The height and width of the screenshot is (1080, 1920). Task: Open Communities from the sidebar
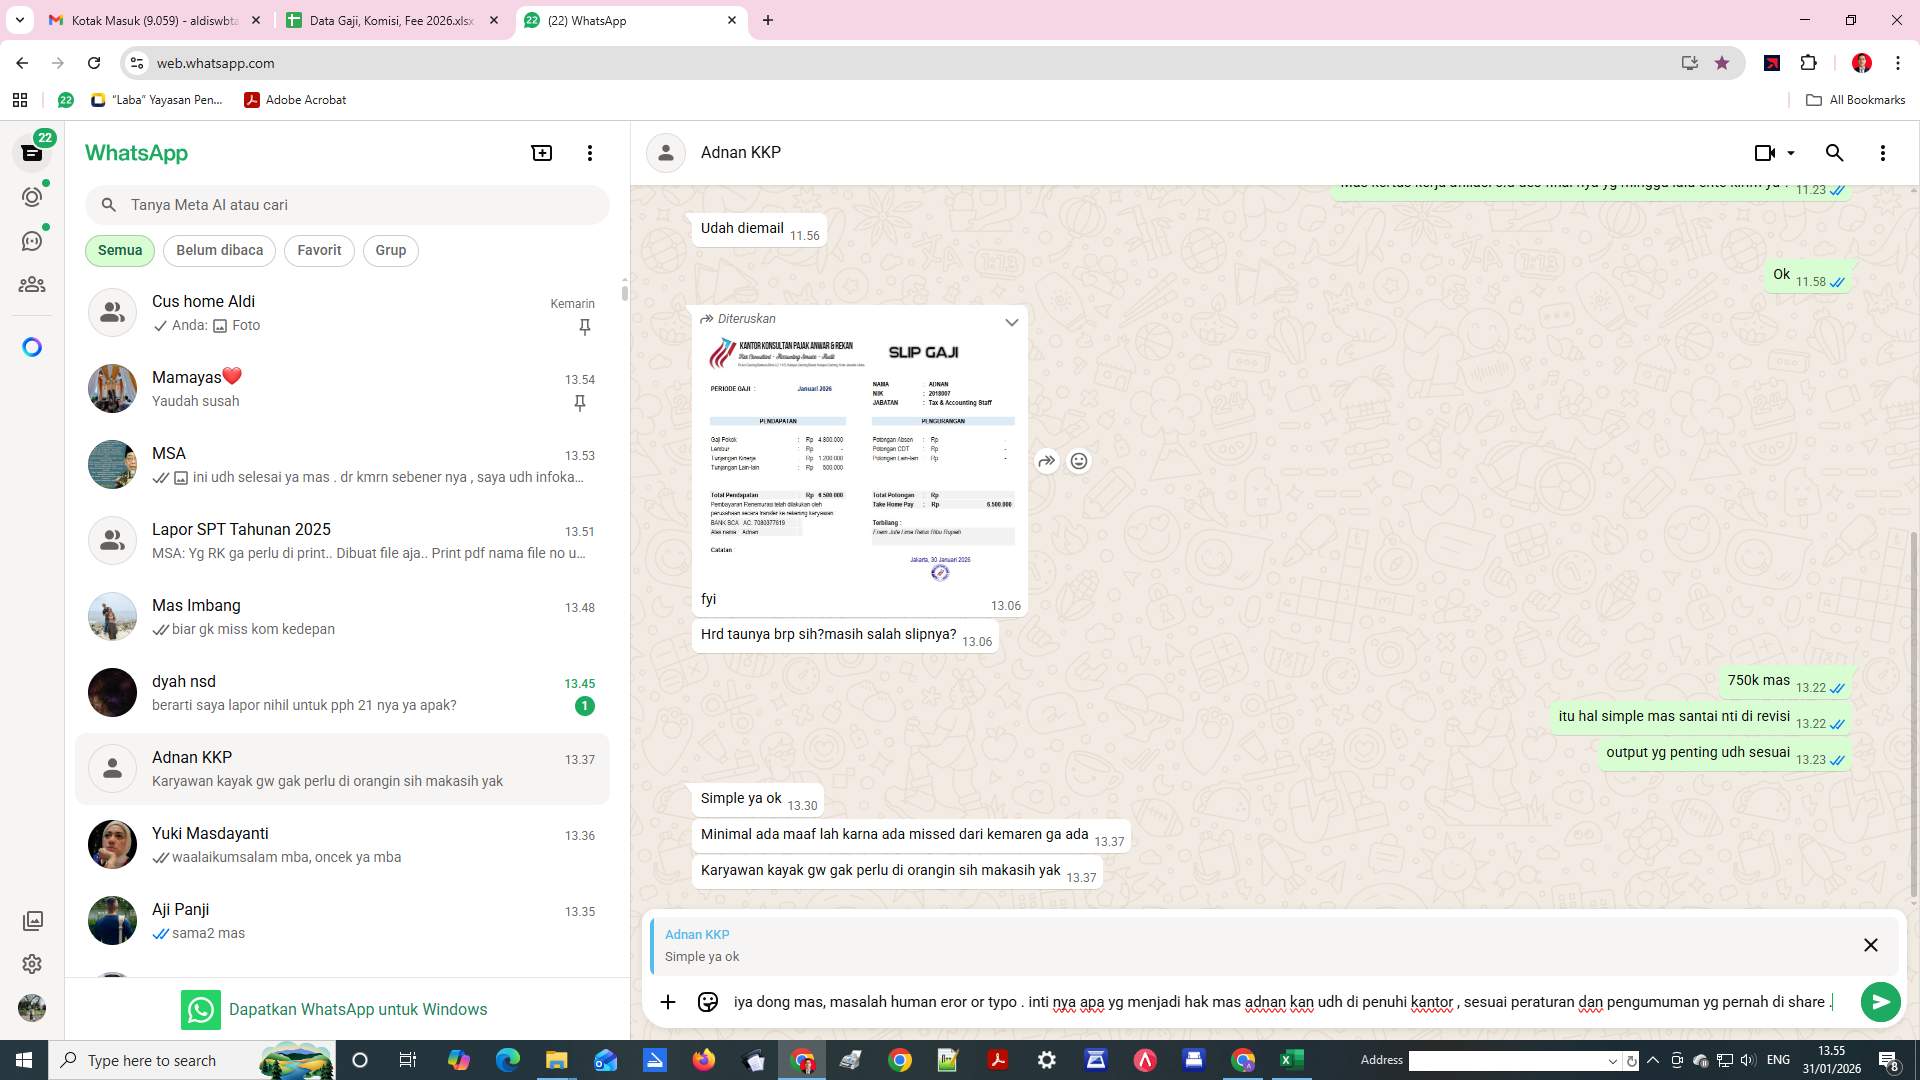pos(32,284)
